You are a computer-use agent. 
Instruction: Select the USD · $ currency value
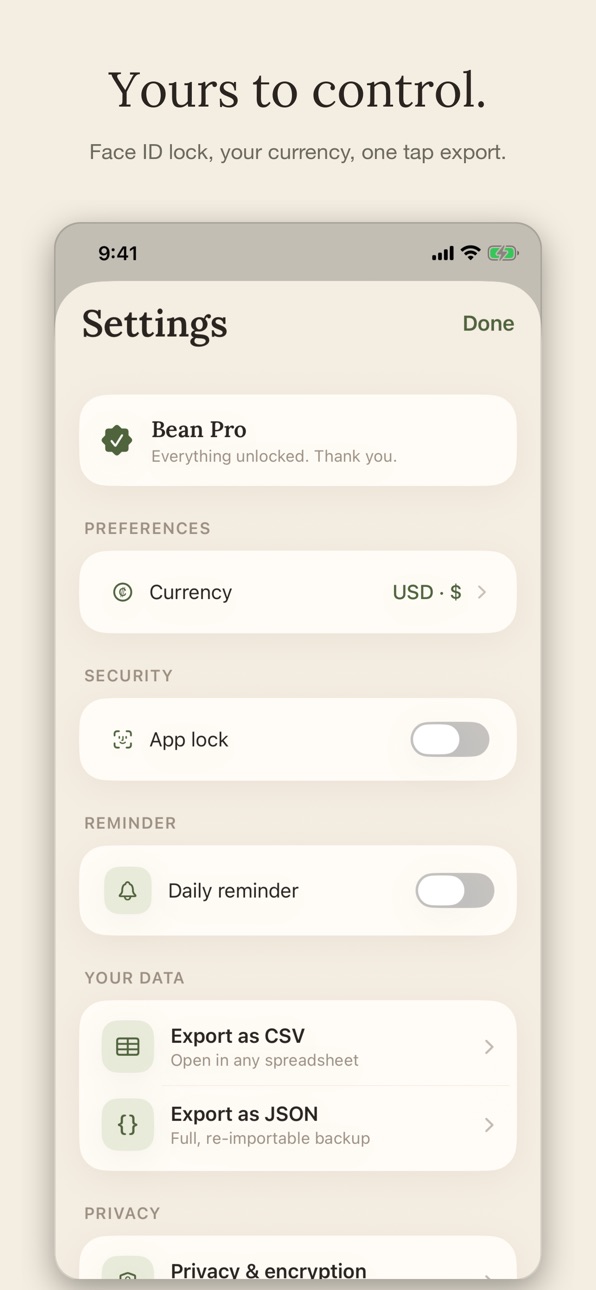point(427,592)
